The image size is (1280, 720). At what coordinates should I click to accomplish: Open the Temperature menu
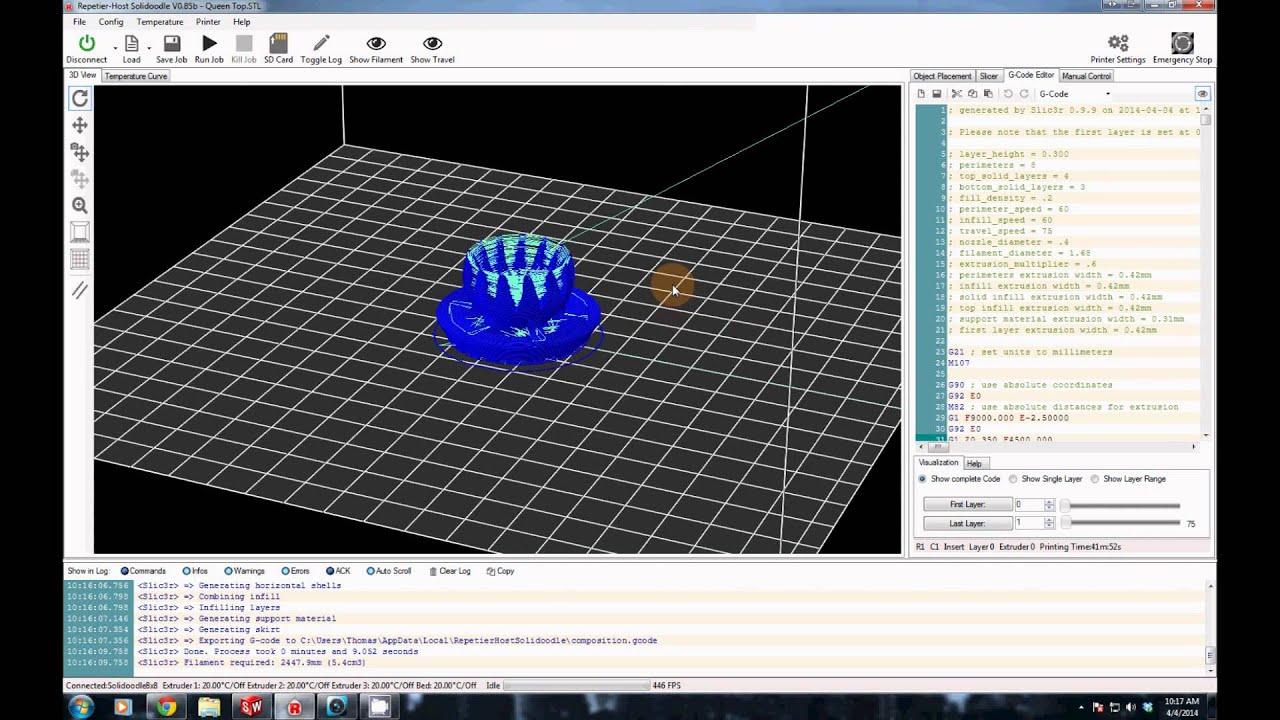pyautogui.click(x=160, y=22)
